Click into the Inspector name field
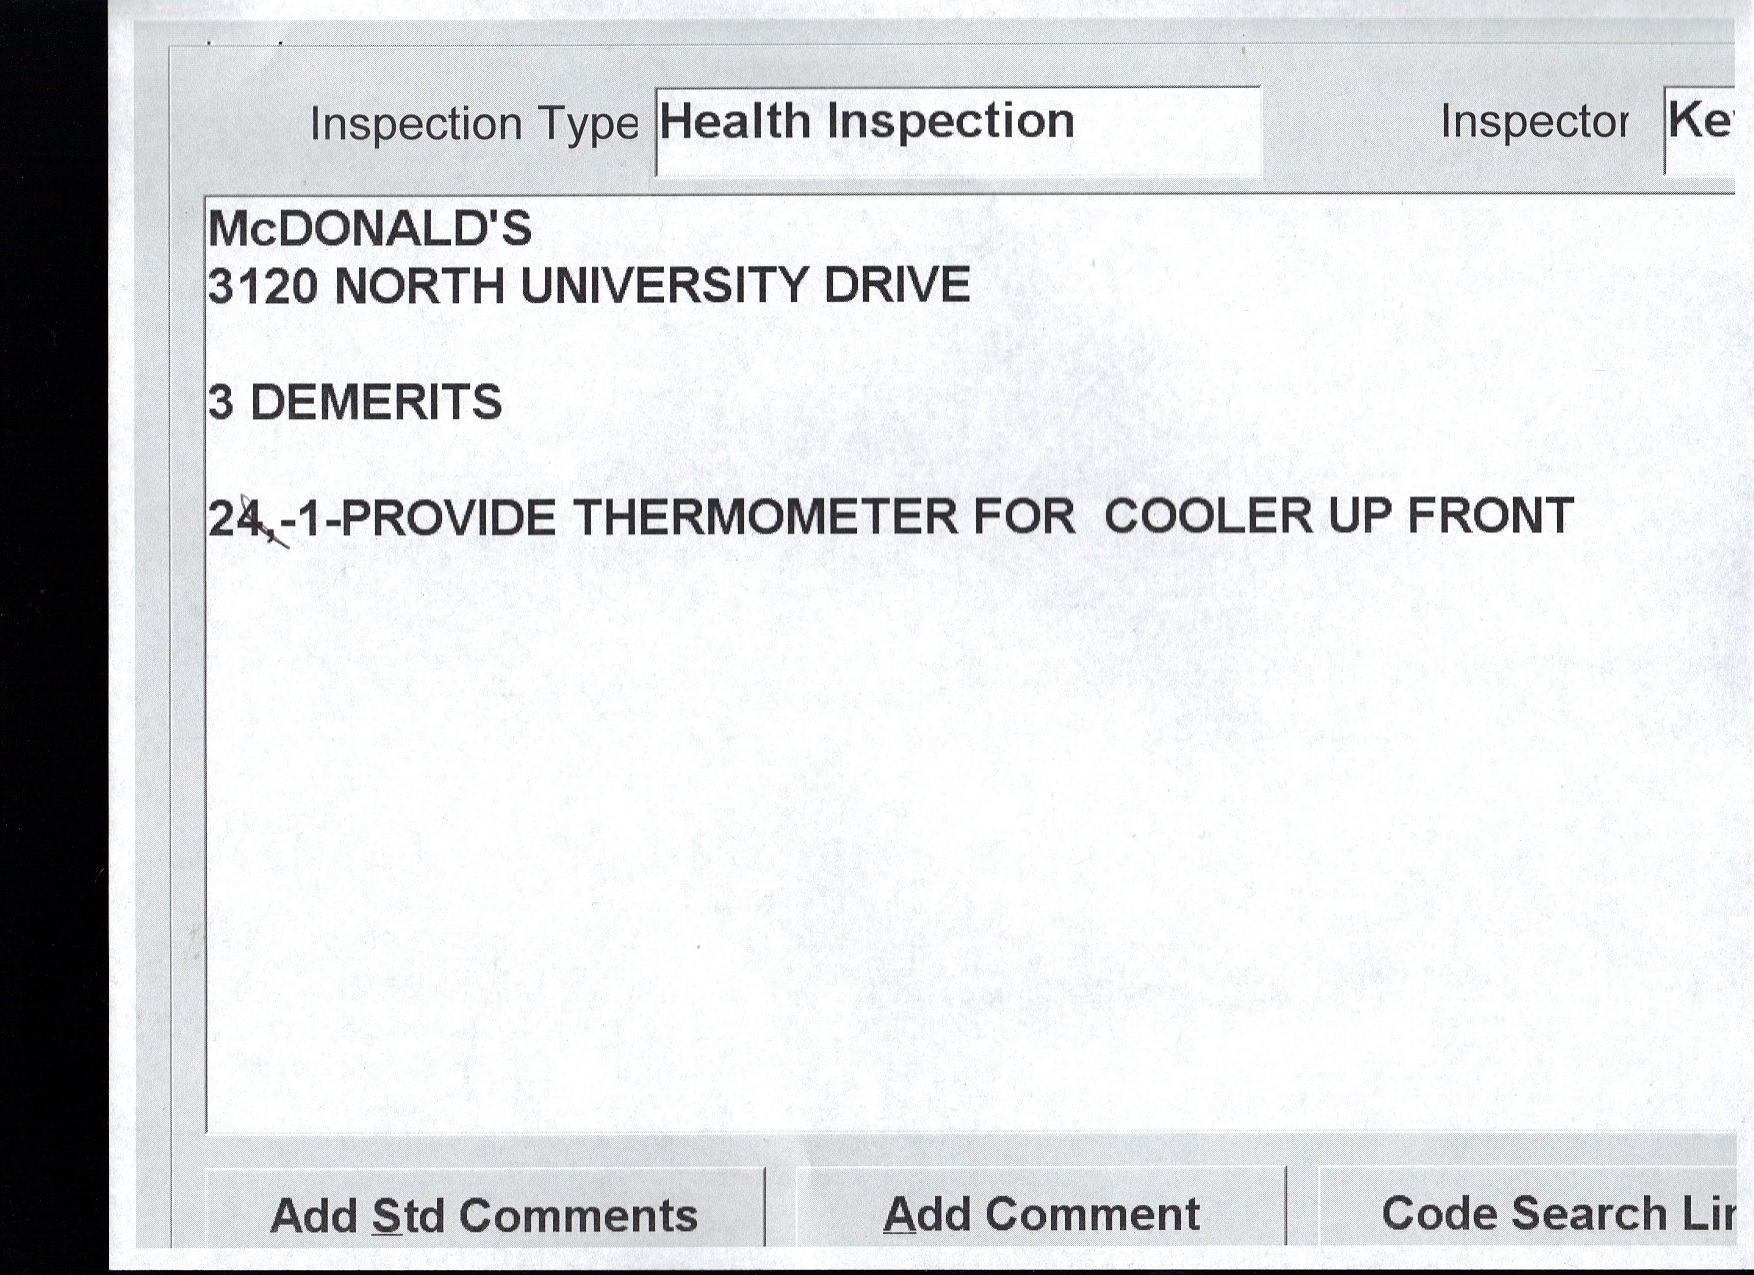The height and width of the screenshot is (1275, 1754). pyautogui.click(x=1700, y=129)
